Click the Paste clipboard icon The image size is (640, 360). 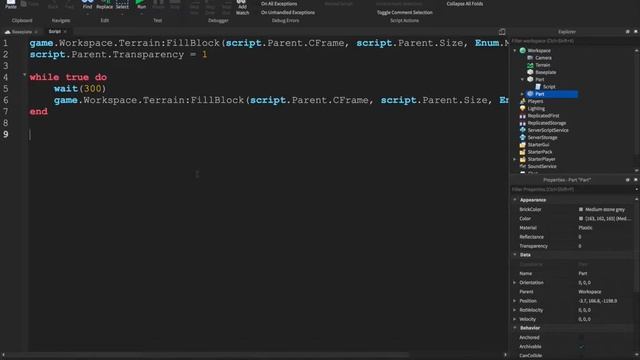tap(11, 4)
